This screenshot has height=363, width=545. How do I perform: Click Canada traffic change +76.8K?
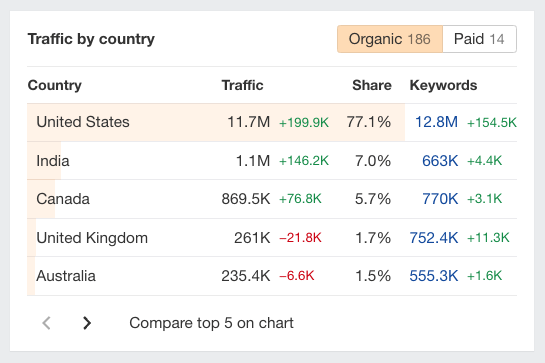pos(300,199)
